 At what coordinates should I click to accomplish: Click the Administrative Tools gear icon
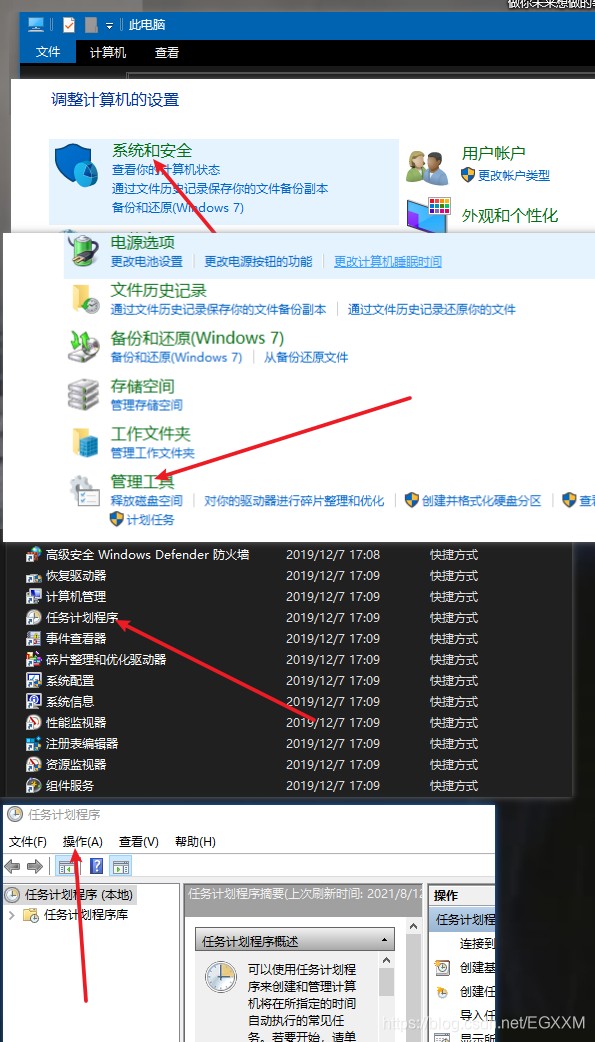(85, 491)
